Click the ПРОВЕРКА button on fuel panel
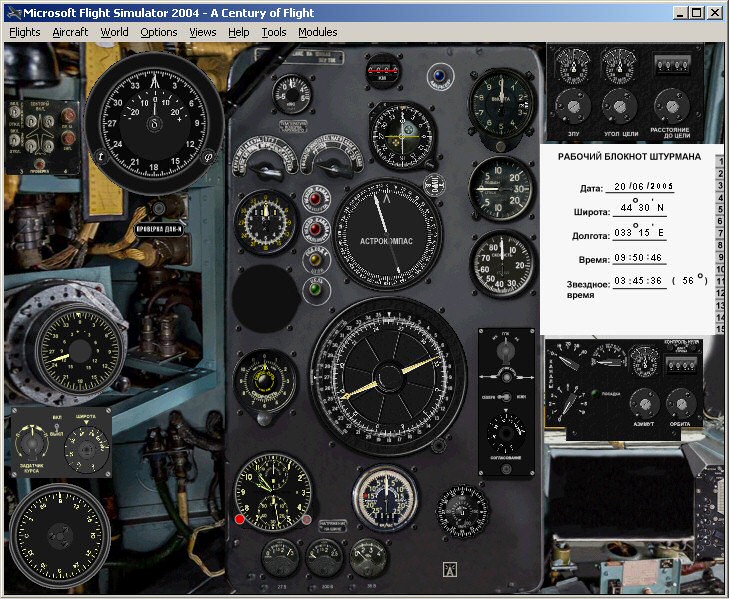The width and height of the screenshot is (729, 599). pos(40,164)
